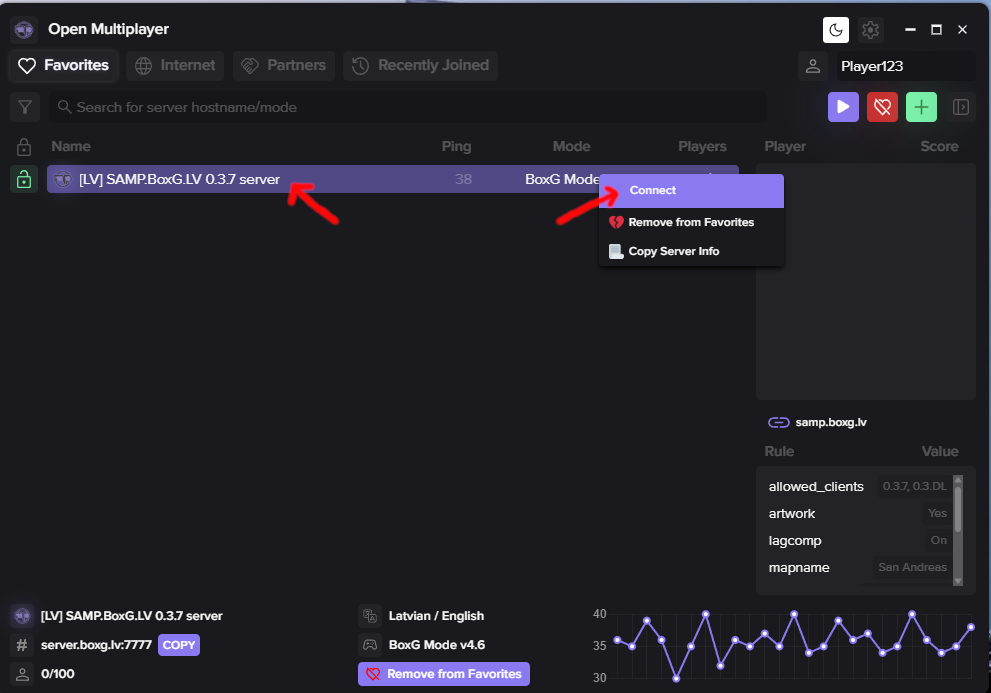Select the [LV] SAMP.BoxG.LV 0.3.7 server row
Image resolution: width=991 pixels, height=693 pixels.
tap(392, 179)
